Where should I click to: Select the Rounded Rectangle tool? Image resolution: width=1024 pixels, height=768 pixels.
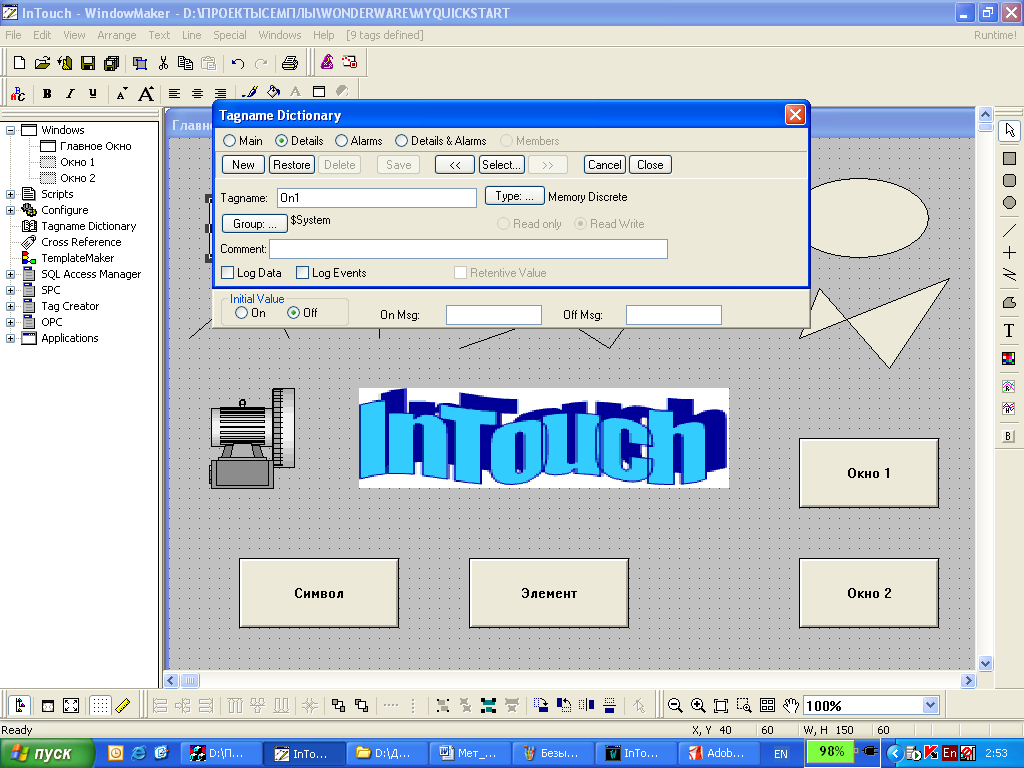pos(1010,180)
